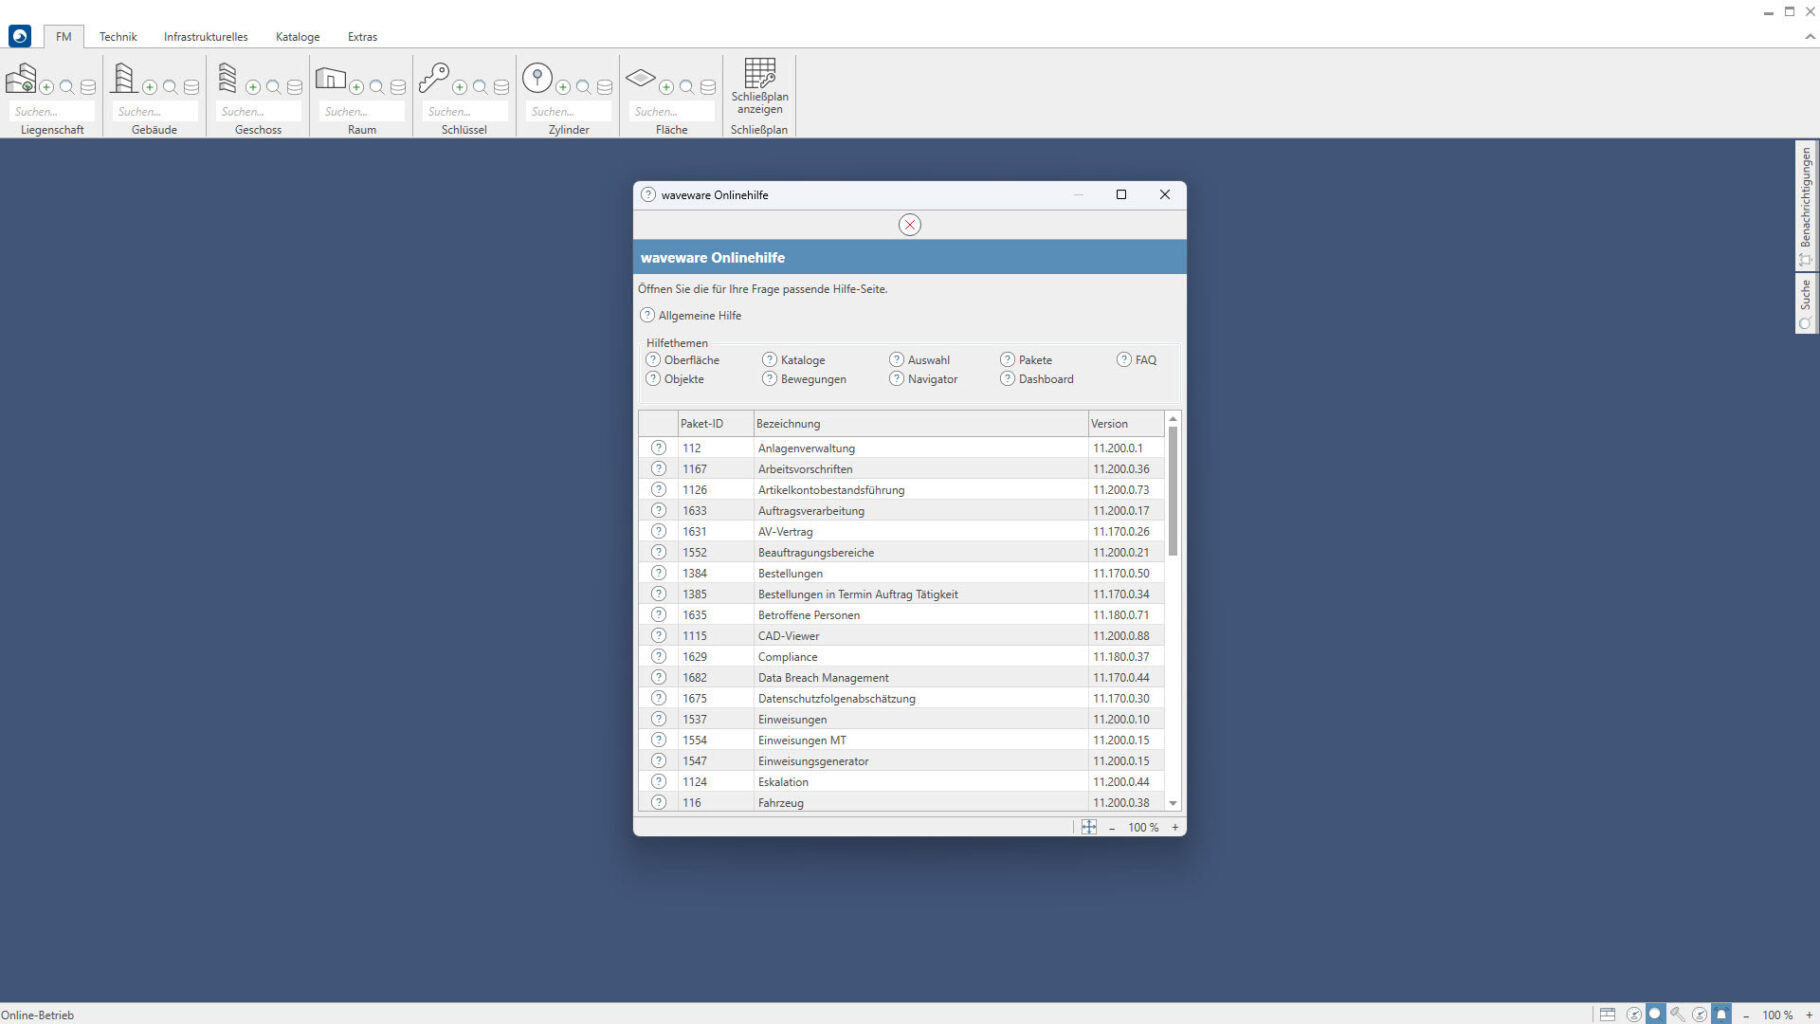
Task: Click the Fläche layer icon in ribbon
Action: (x=640, y=78)
